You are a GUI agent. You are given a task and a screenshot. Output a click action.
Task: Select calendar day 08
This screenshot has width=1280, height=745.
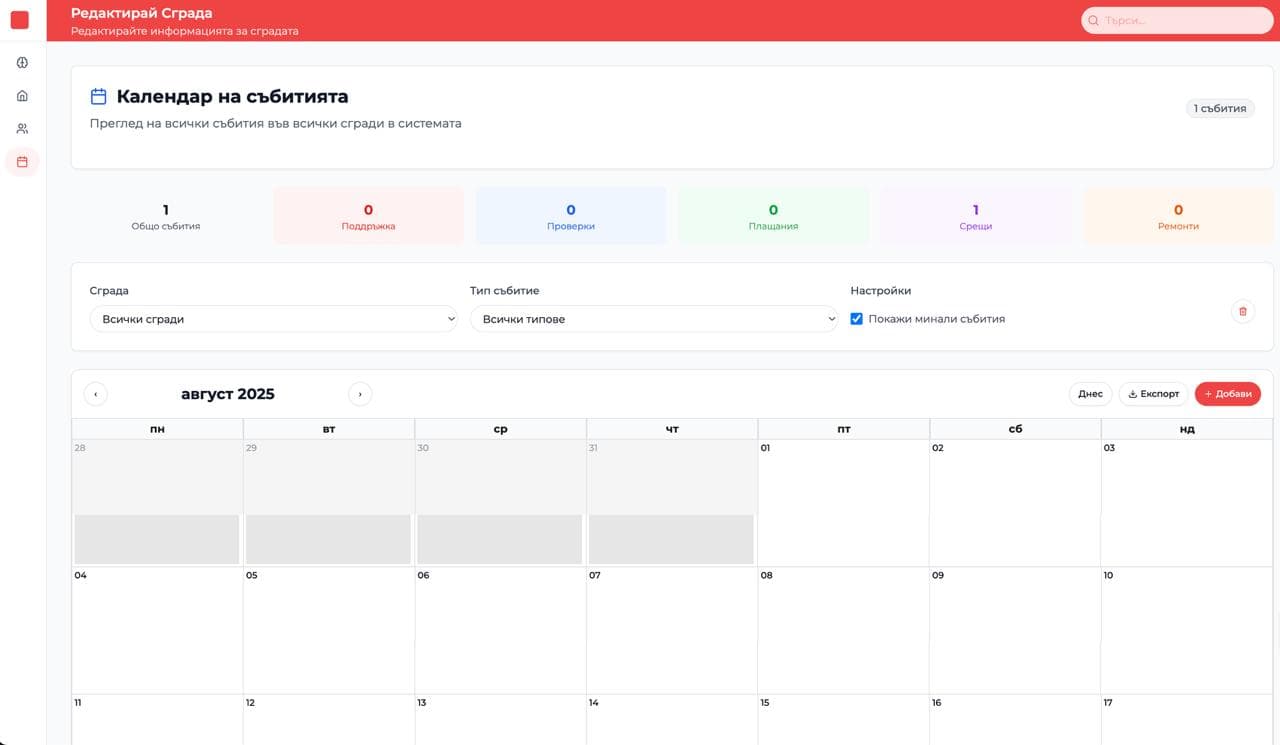click(844, 630)
